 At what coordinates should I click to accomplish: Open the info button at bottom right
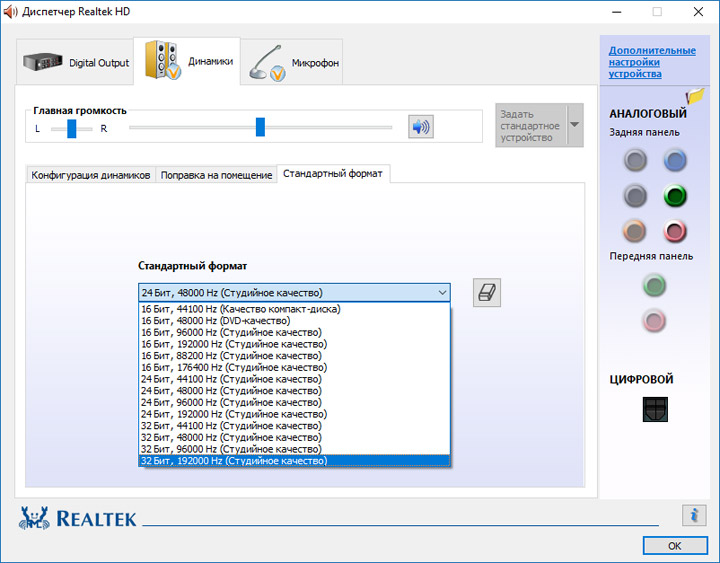(x=694, y=515)
